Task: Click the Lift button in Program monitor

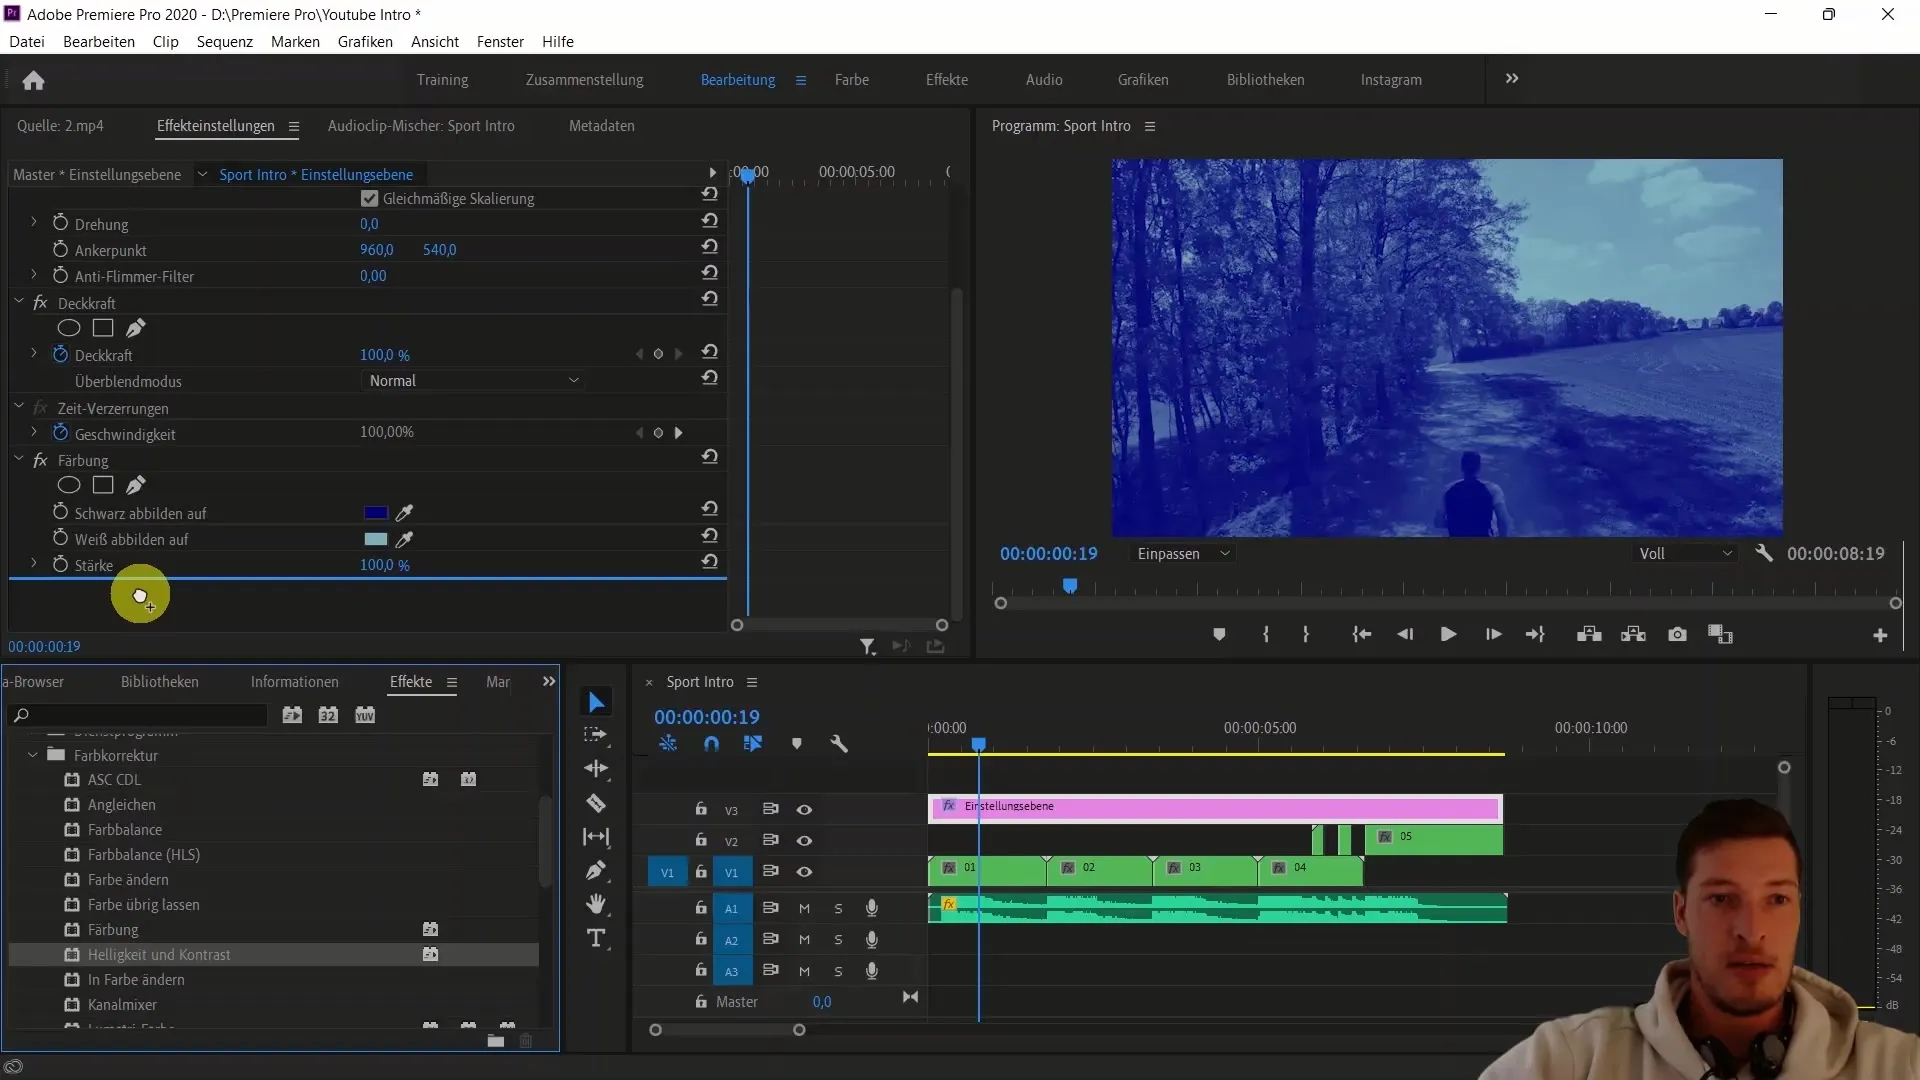Action: click(x=1589, y=635)
